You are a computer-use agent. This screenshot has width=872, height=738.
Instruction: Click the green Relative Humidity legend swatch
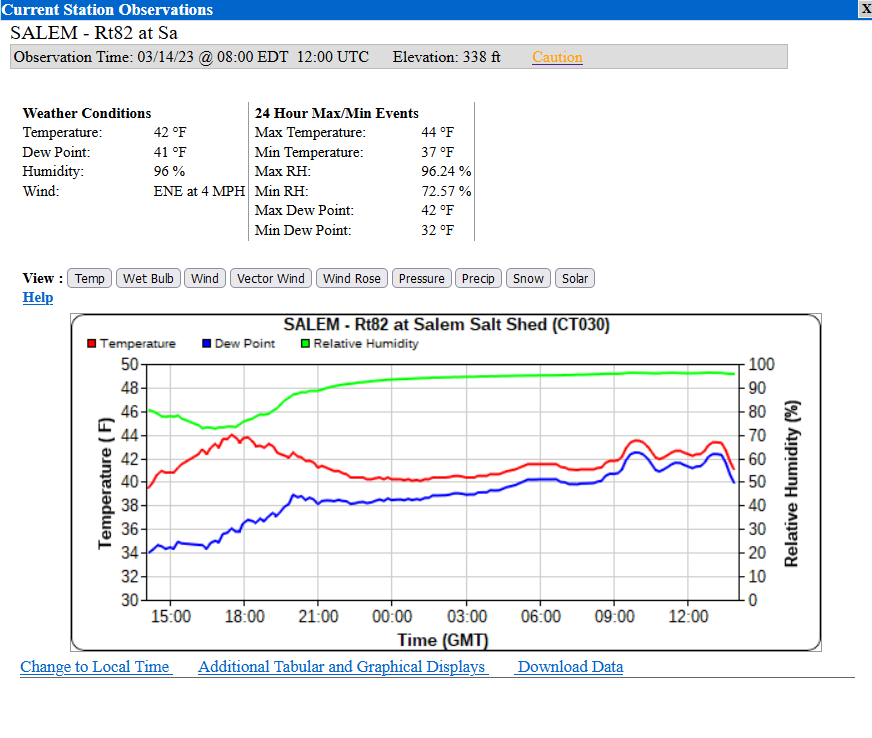(305, 343)
